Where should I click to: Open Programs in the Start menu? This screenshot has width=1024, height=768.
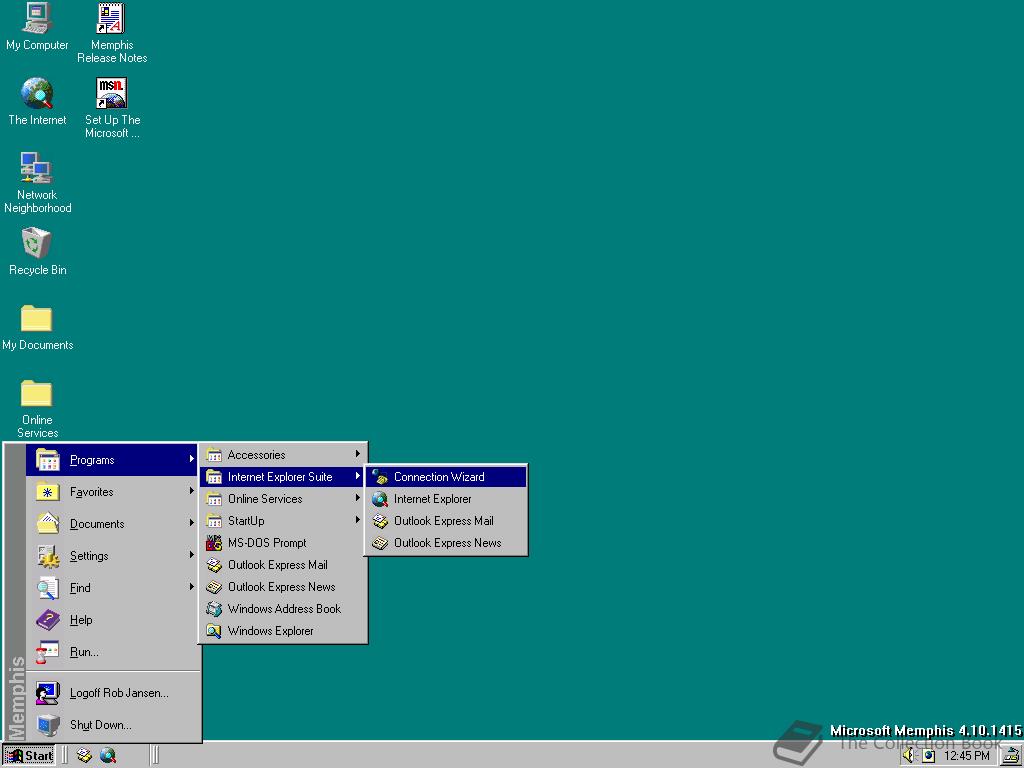click(x=113, y=460)
